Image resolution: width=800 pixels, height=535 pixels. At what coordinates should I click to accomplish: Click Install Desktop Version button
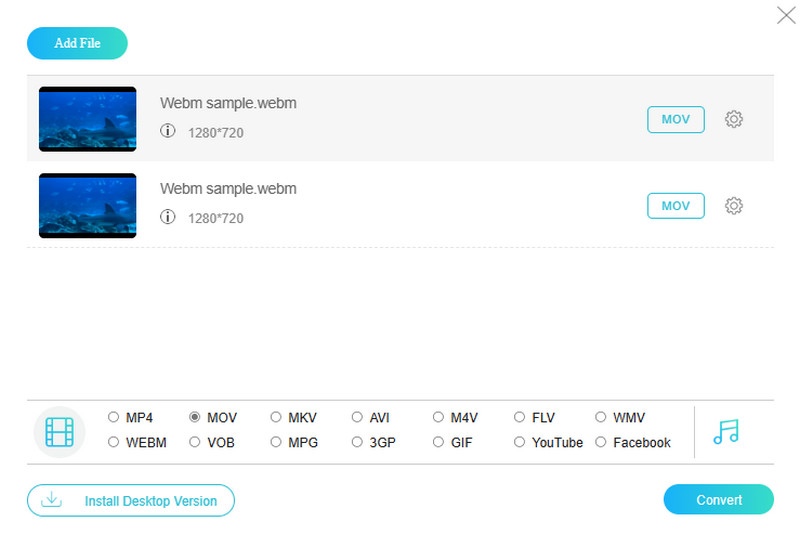coord(131,500)
